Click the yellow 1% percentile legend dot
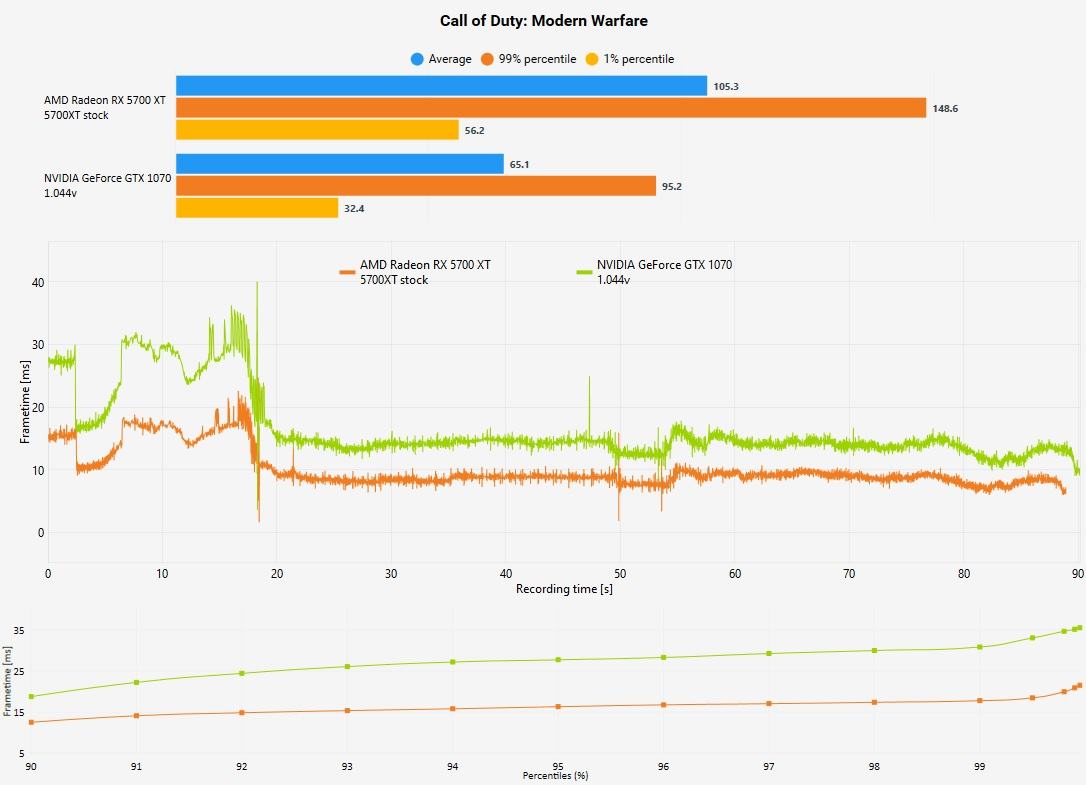The height and width of the screenshot is (785, 1086). click(x=592, y=59)
